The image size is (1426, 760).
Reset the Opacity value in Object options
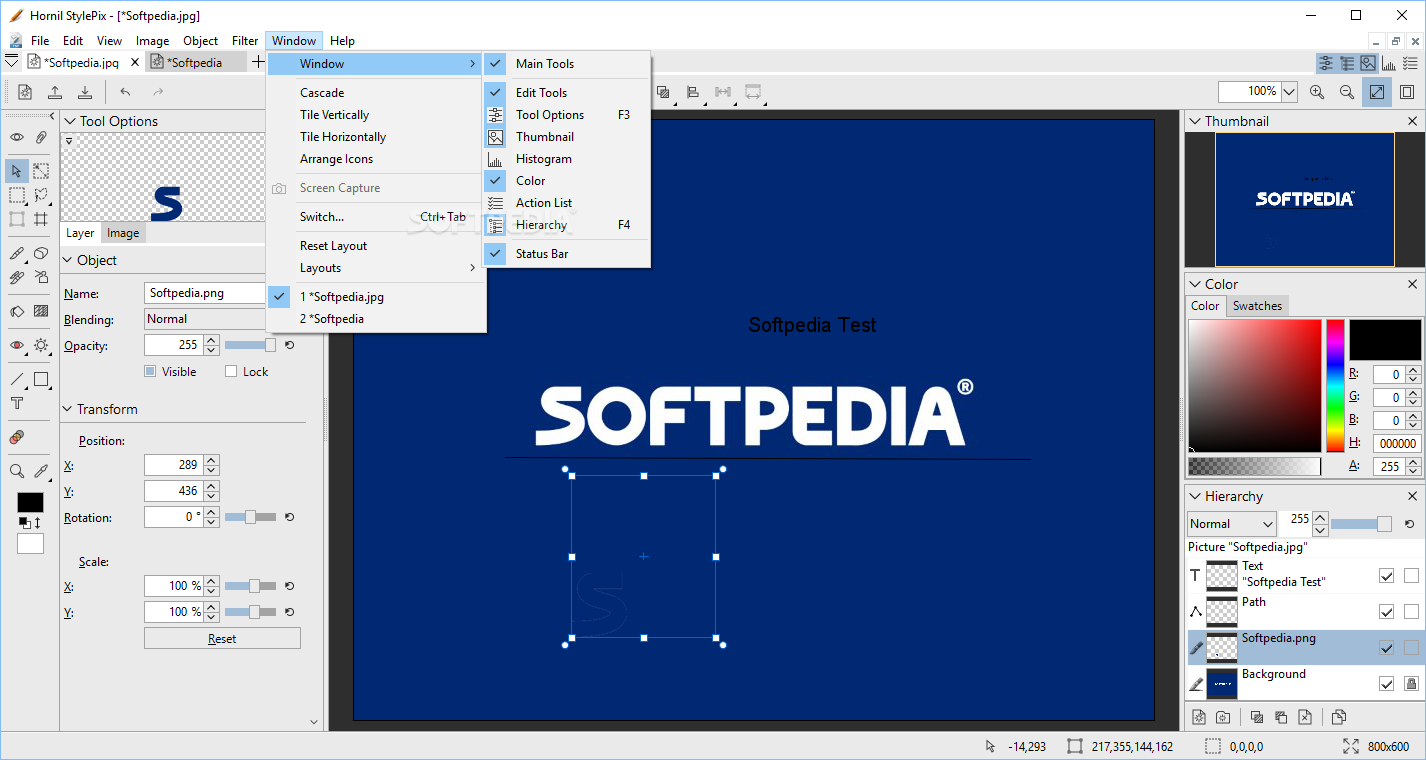click(289, 345)
